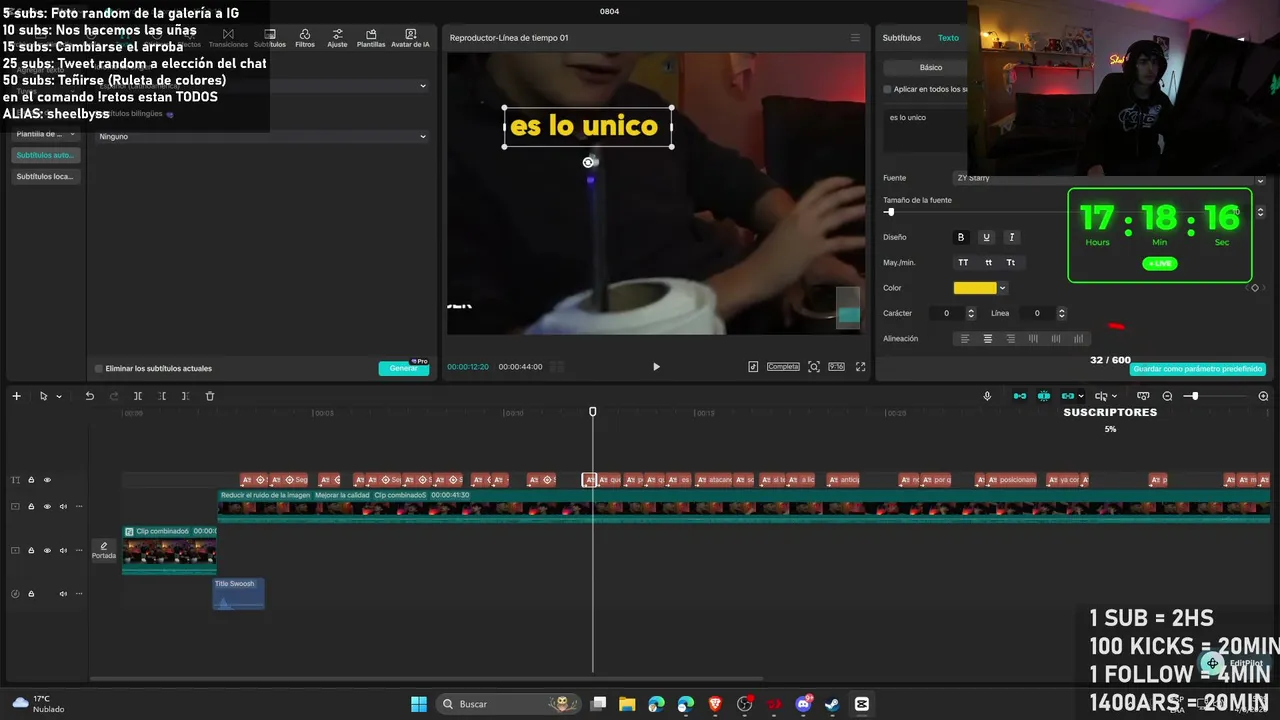Toggle bold text style
Image resolution: width=1280 pixels, height=720 pixels.
coord(961,237)
